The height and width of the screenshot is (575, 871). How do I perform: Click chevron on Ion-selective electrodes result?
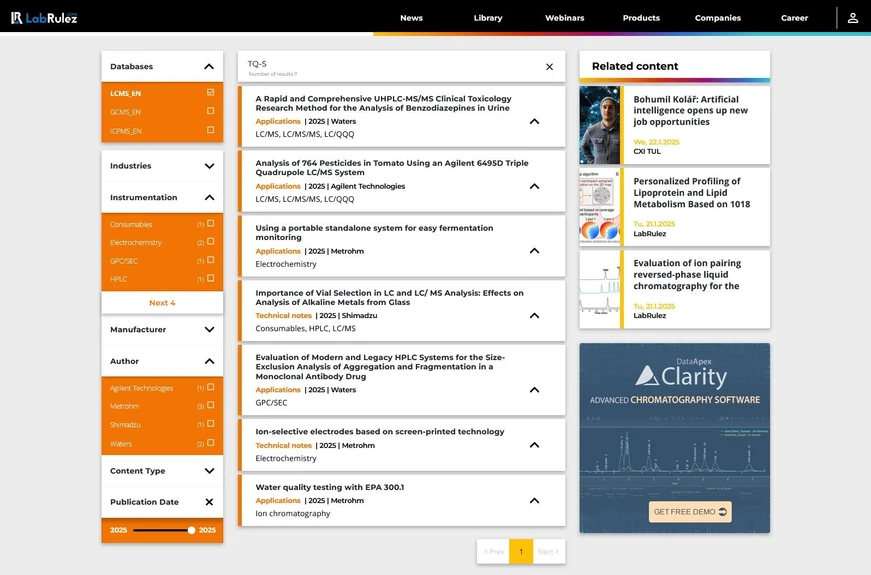point(534,445)
